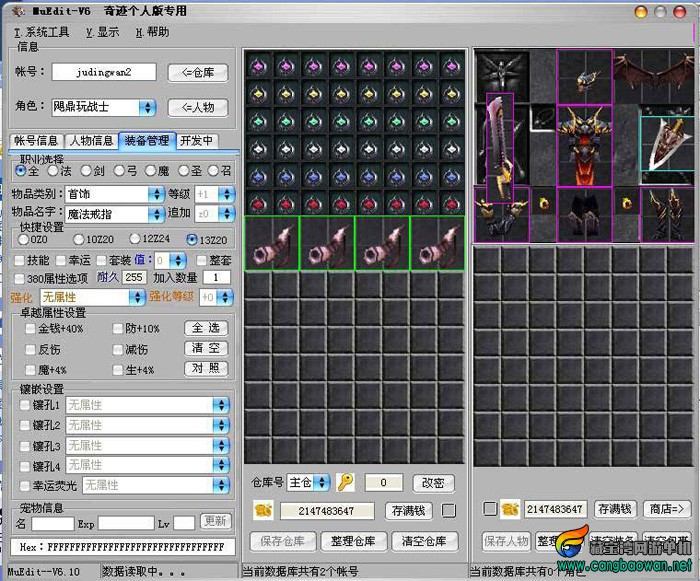Select the 全 class radio button
700x581 pixels.
(x=21, y=171)
